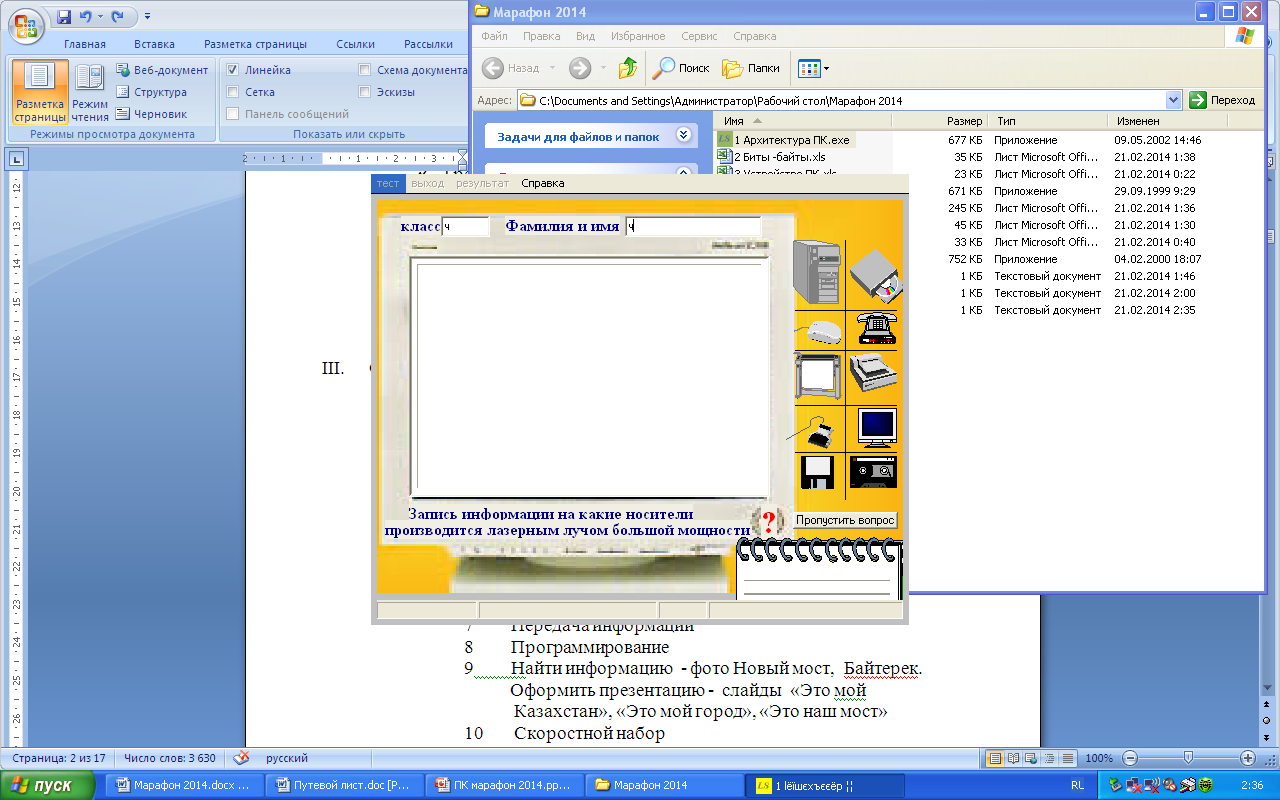Image resolution: width=1280 pixels, height=800 pixels.
Task: Toggle the Папки folders pane button
Action: coord(751,68)
